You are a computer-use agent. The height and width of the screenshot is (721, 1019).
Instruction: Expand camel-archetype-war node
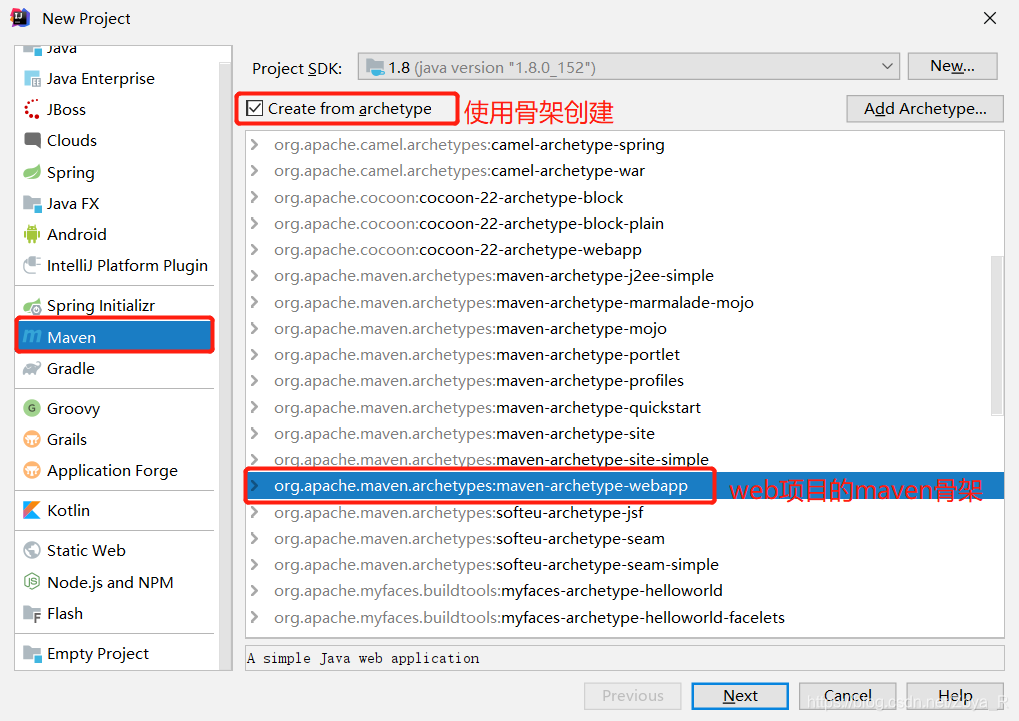[255, 170]
